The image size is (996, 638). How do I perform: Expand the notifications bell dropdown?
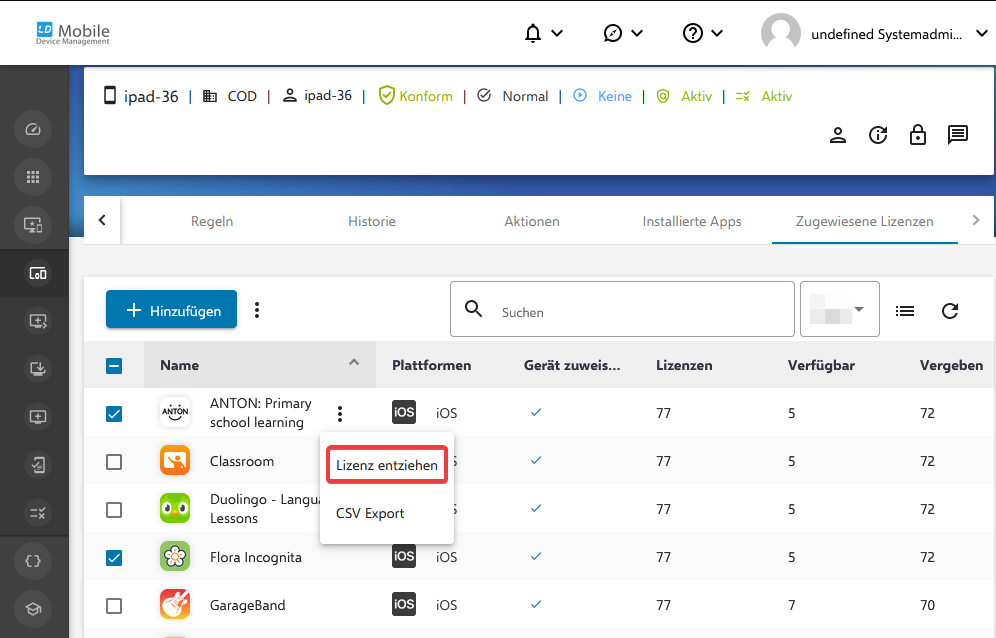pyautogui.click(x=543, y=33)
